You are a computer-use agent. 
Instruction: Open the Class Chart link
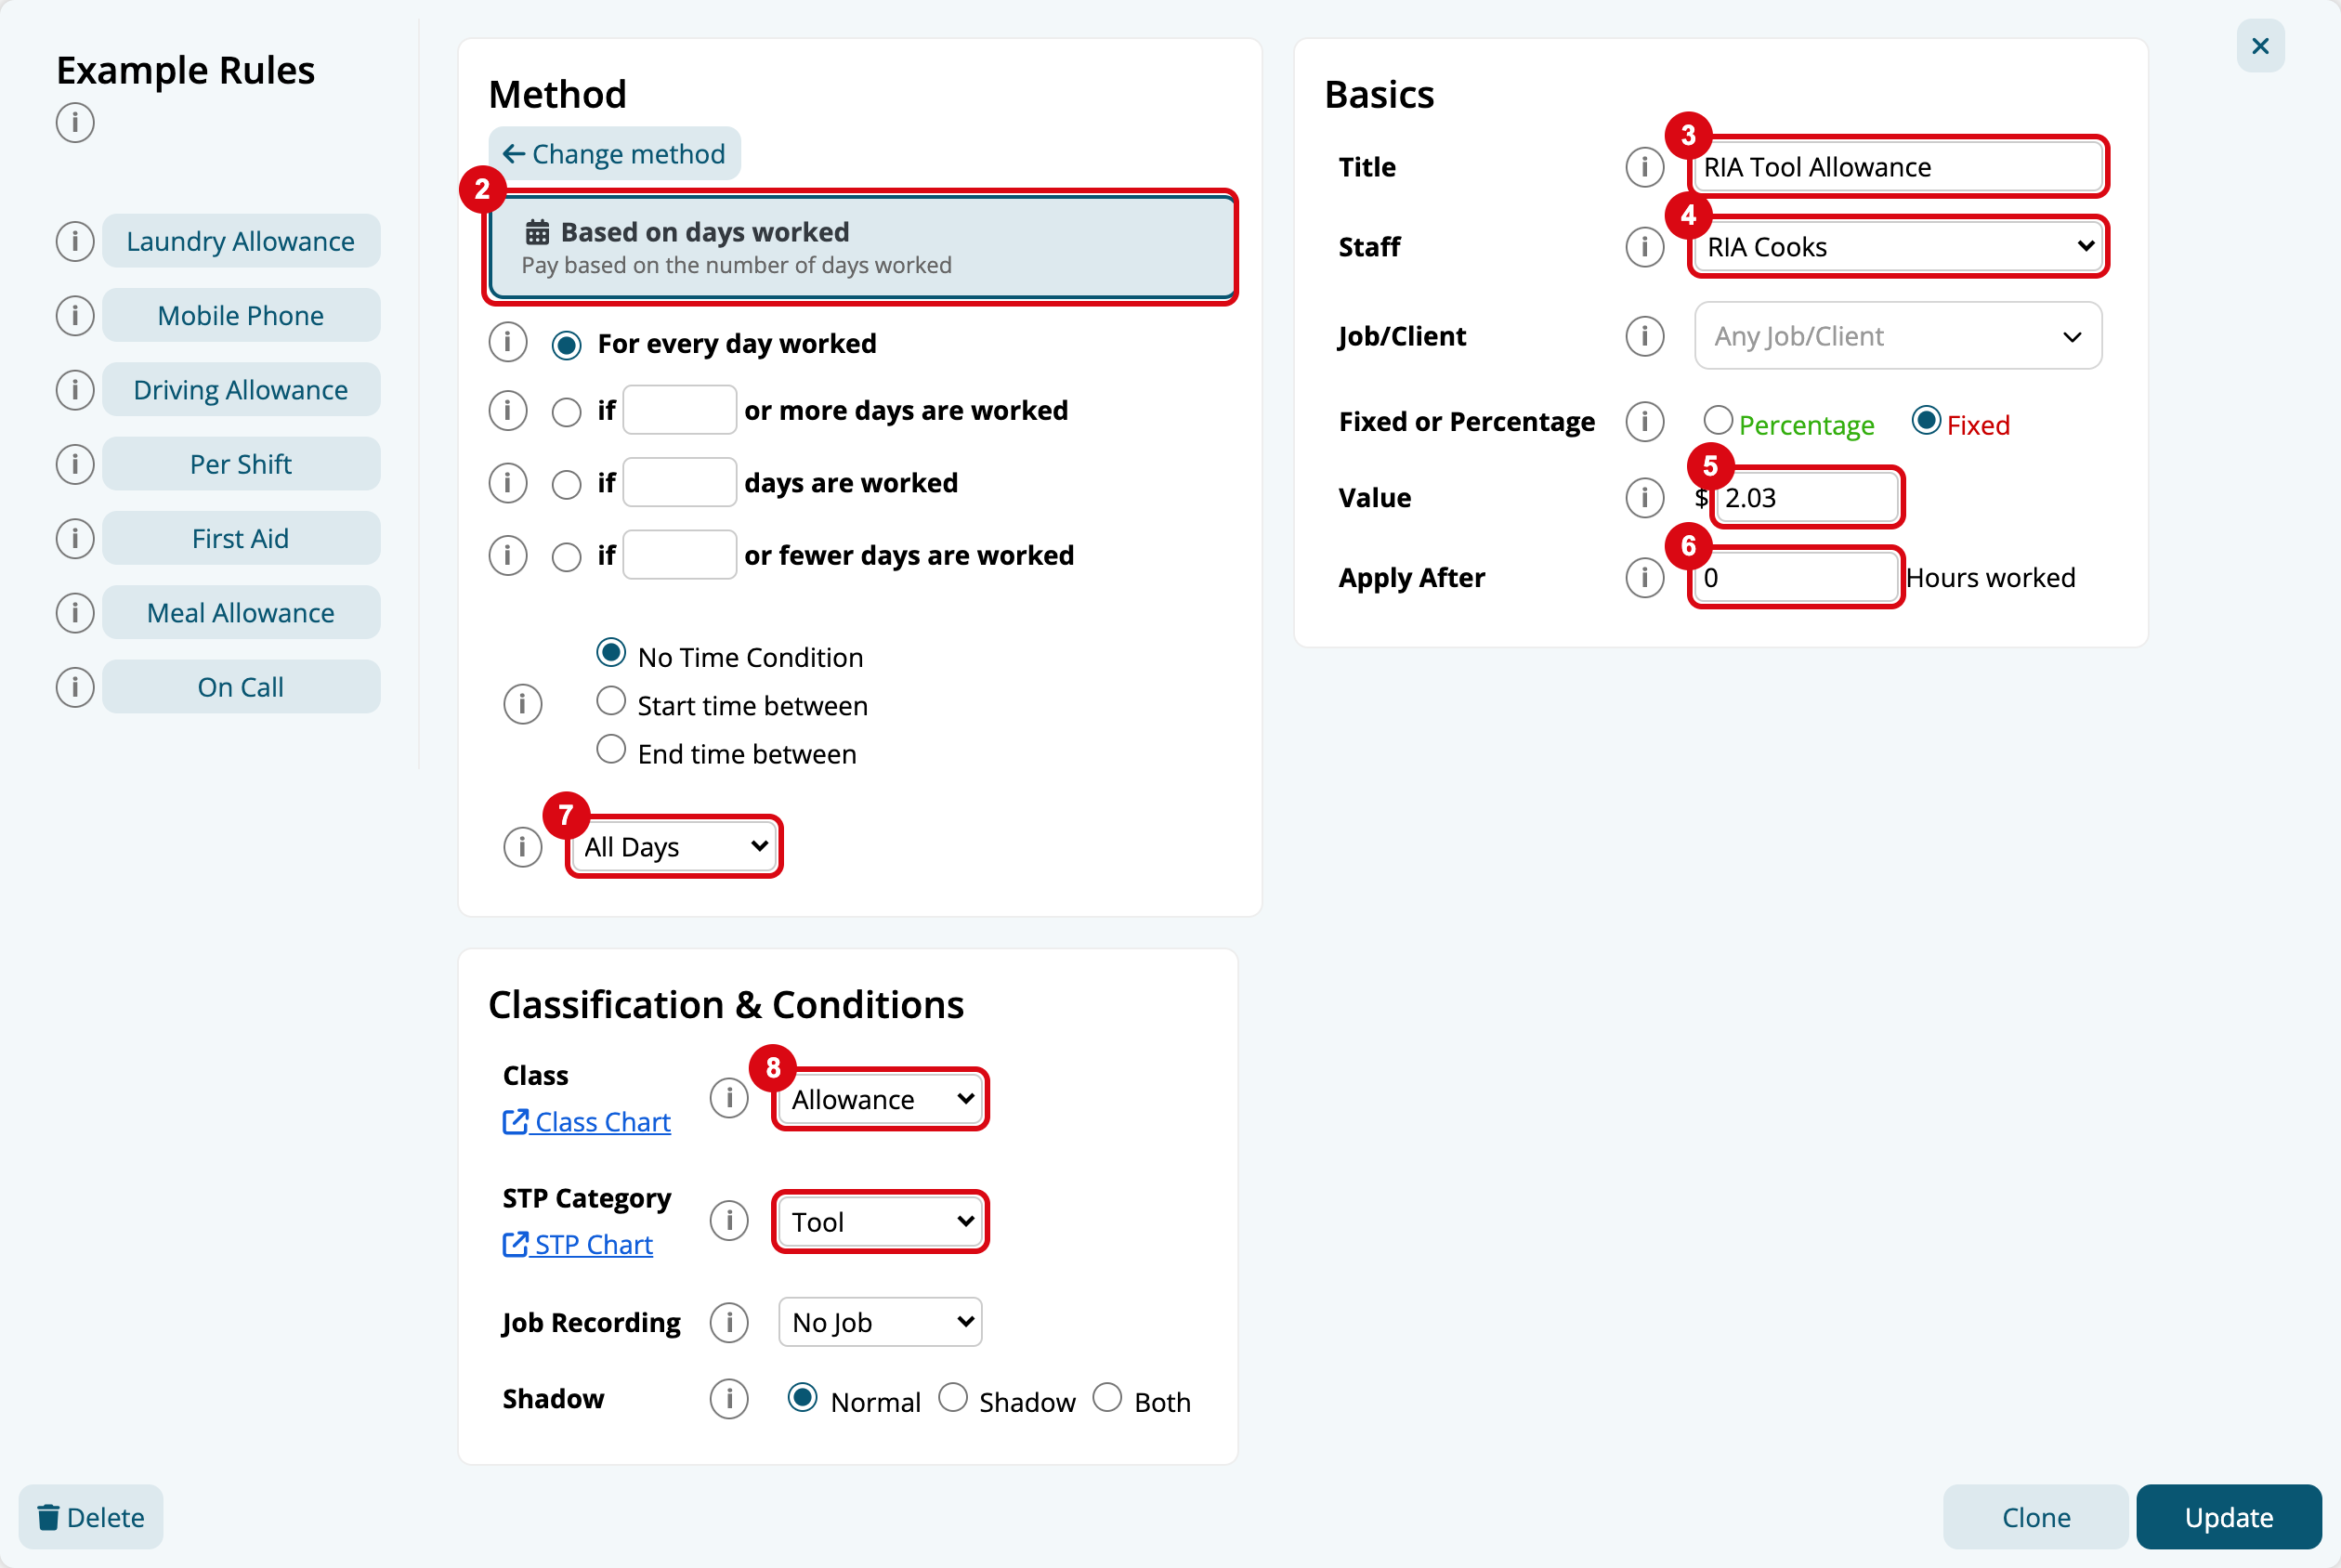[587, 1122]
